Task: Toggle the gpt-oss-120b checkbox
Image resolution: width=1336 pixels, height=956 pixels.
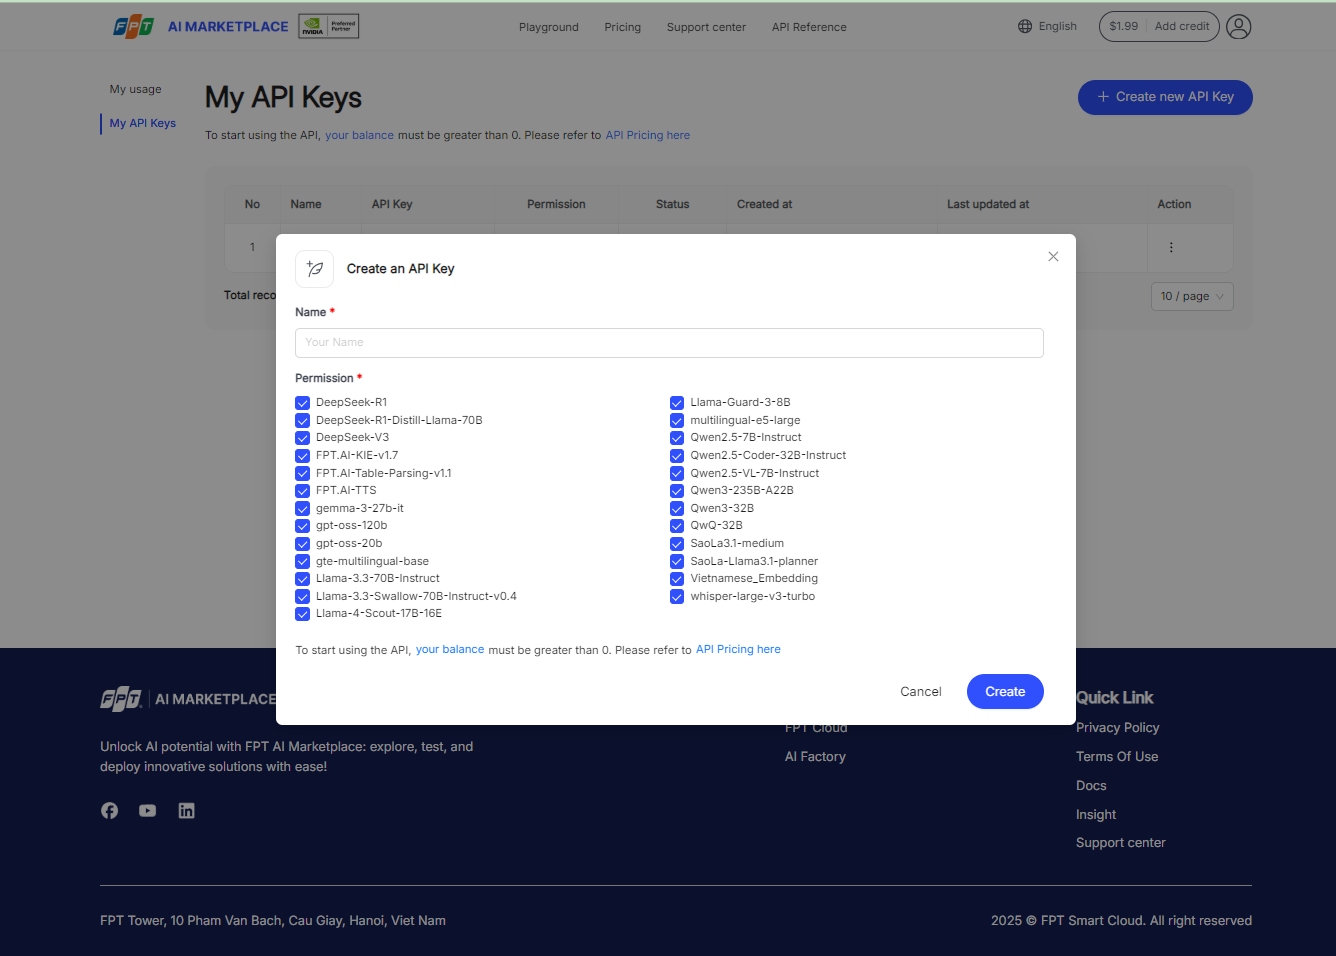Action: 302,526
